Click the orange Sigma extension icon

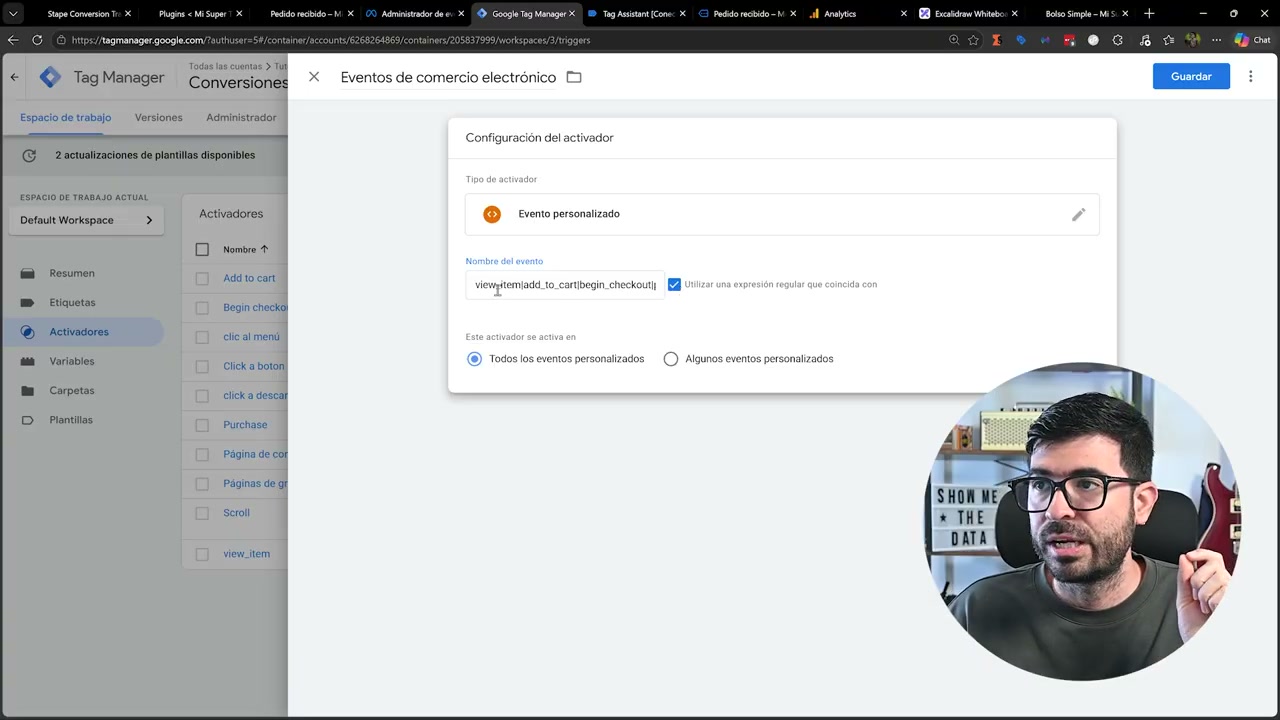(x=997, y=40)
